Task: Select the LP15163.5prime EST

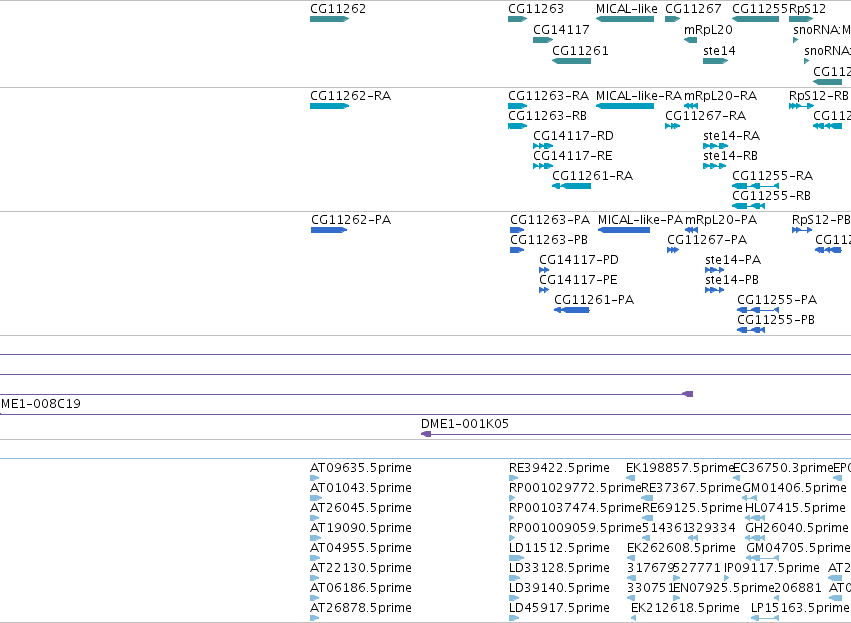Action: pos(765,618)
